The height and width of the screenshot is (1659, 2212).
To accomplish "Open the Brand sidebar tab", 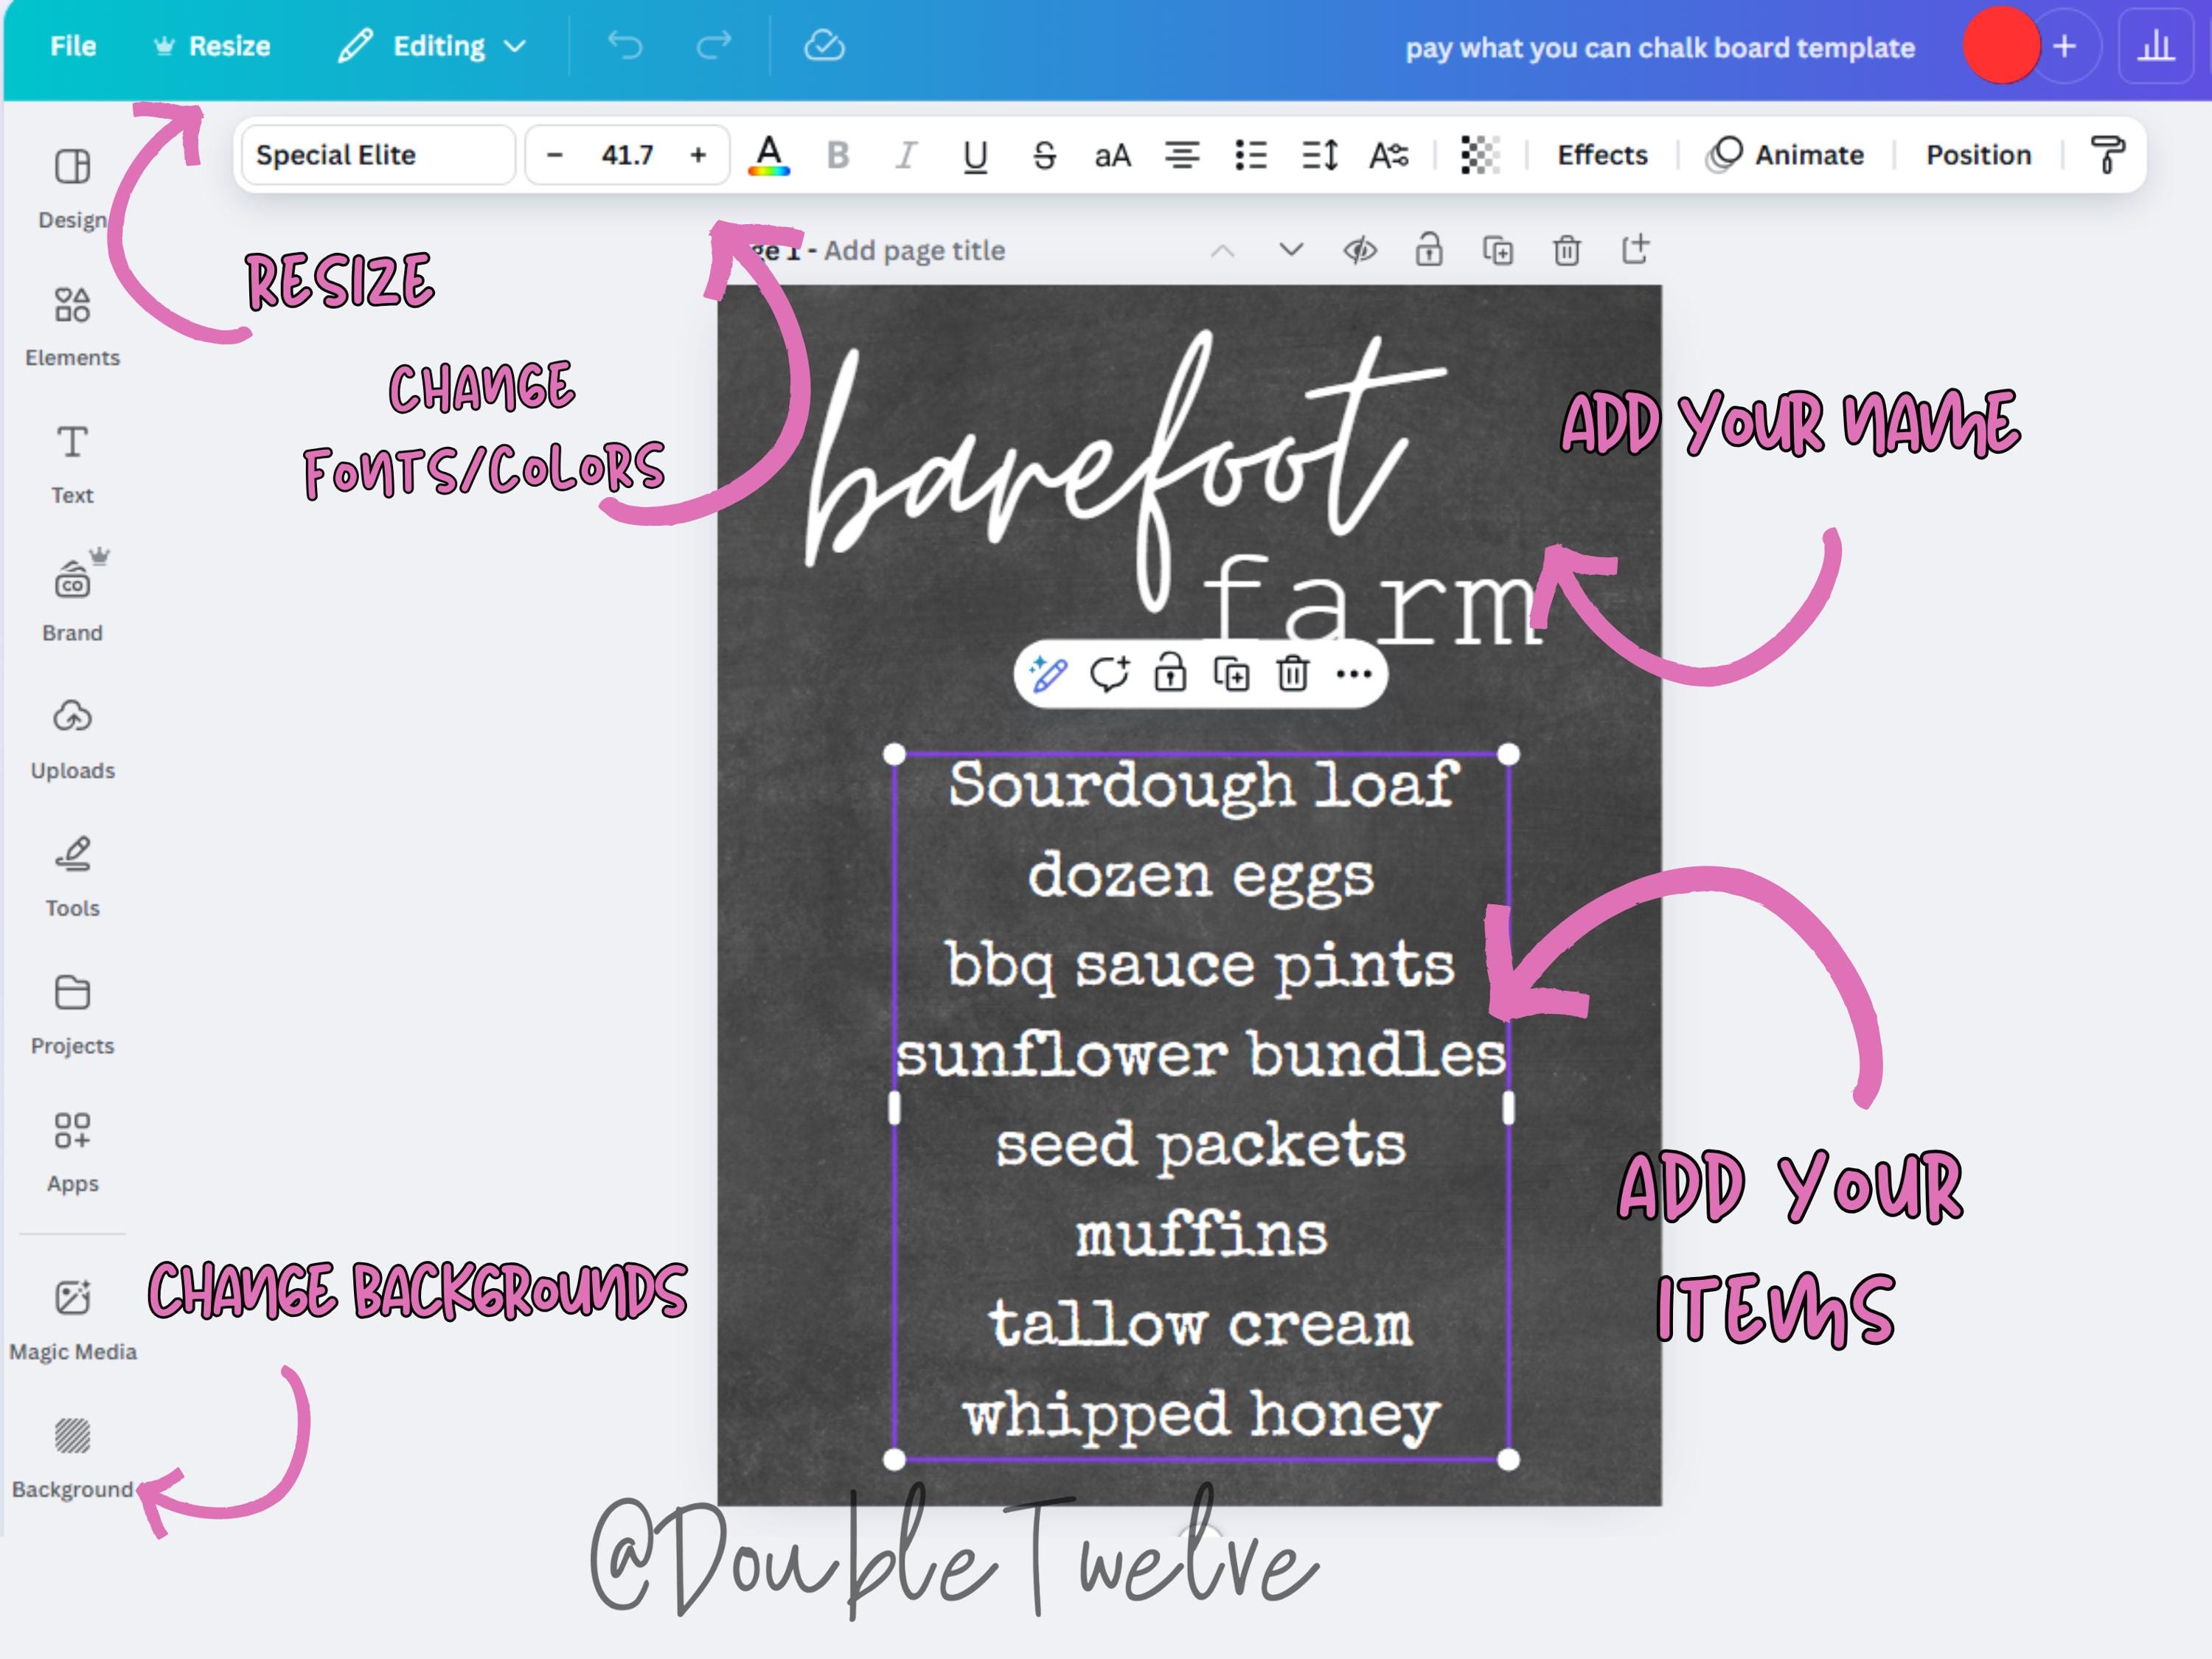I will [72, 600].
